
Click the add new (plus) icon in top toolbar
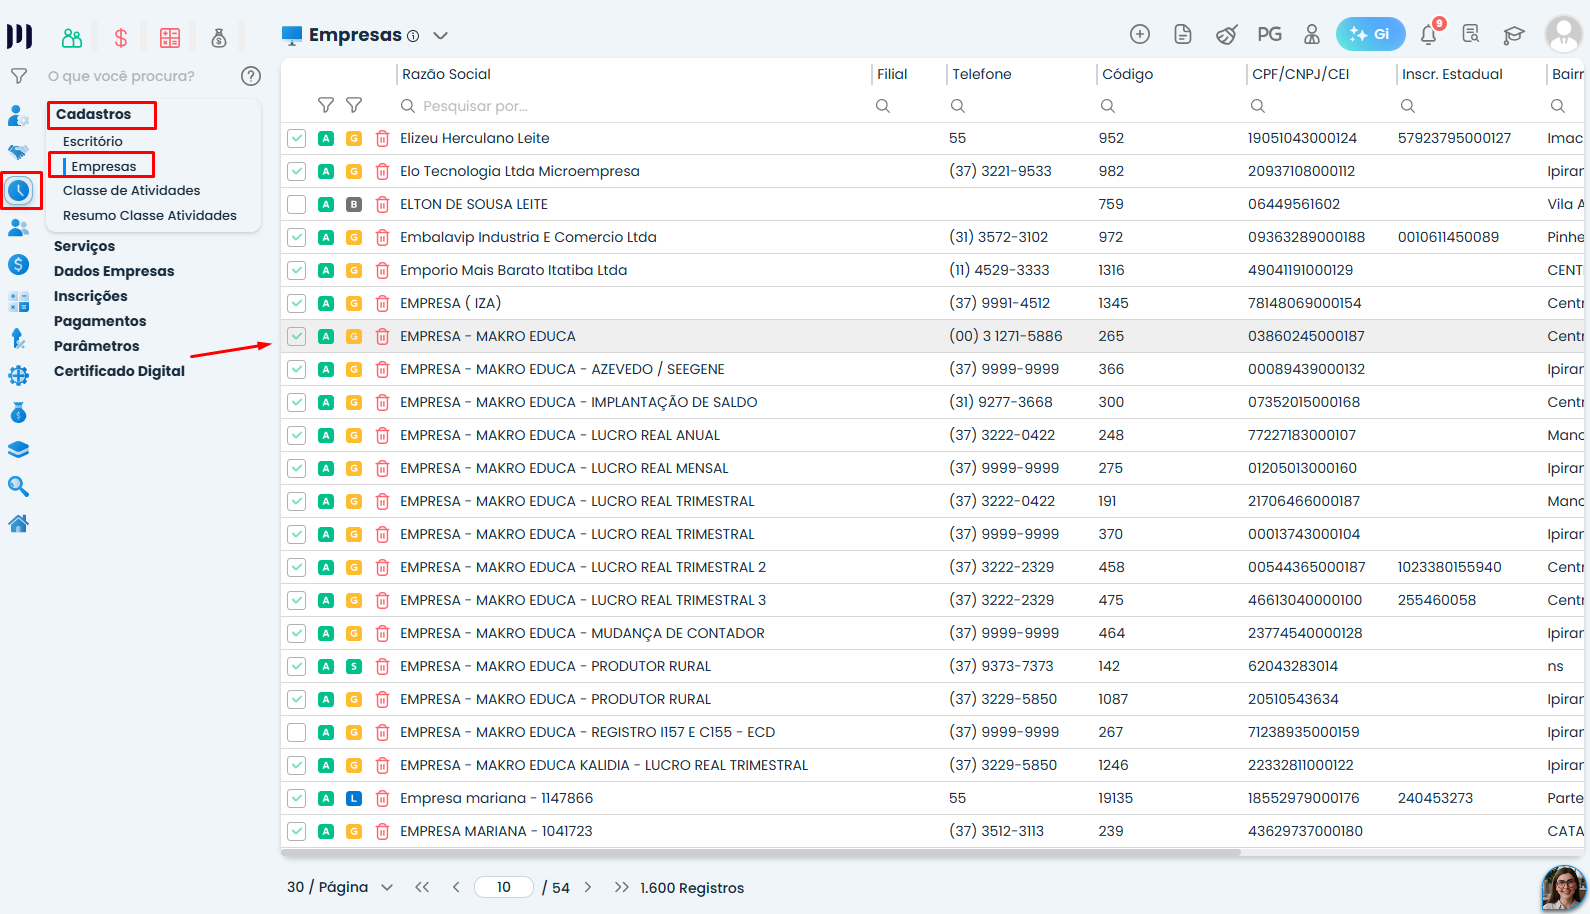1140,34
